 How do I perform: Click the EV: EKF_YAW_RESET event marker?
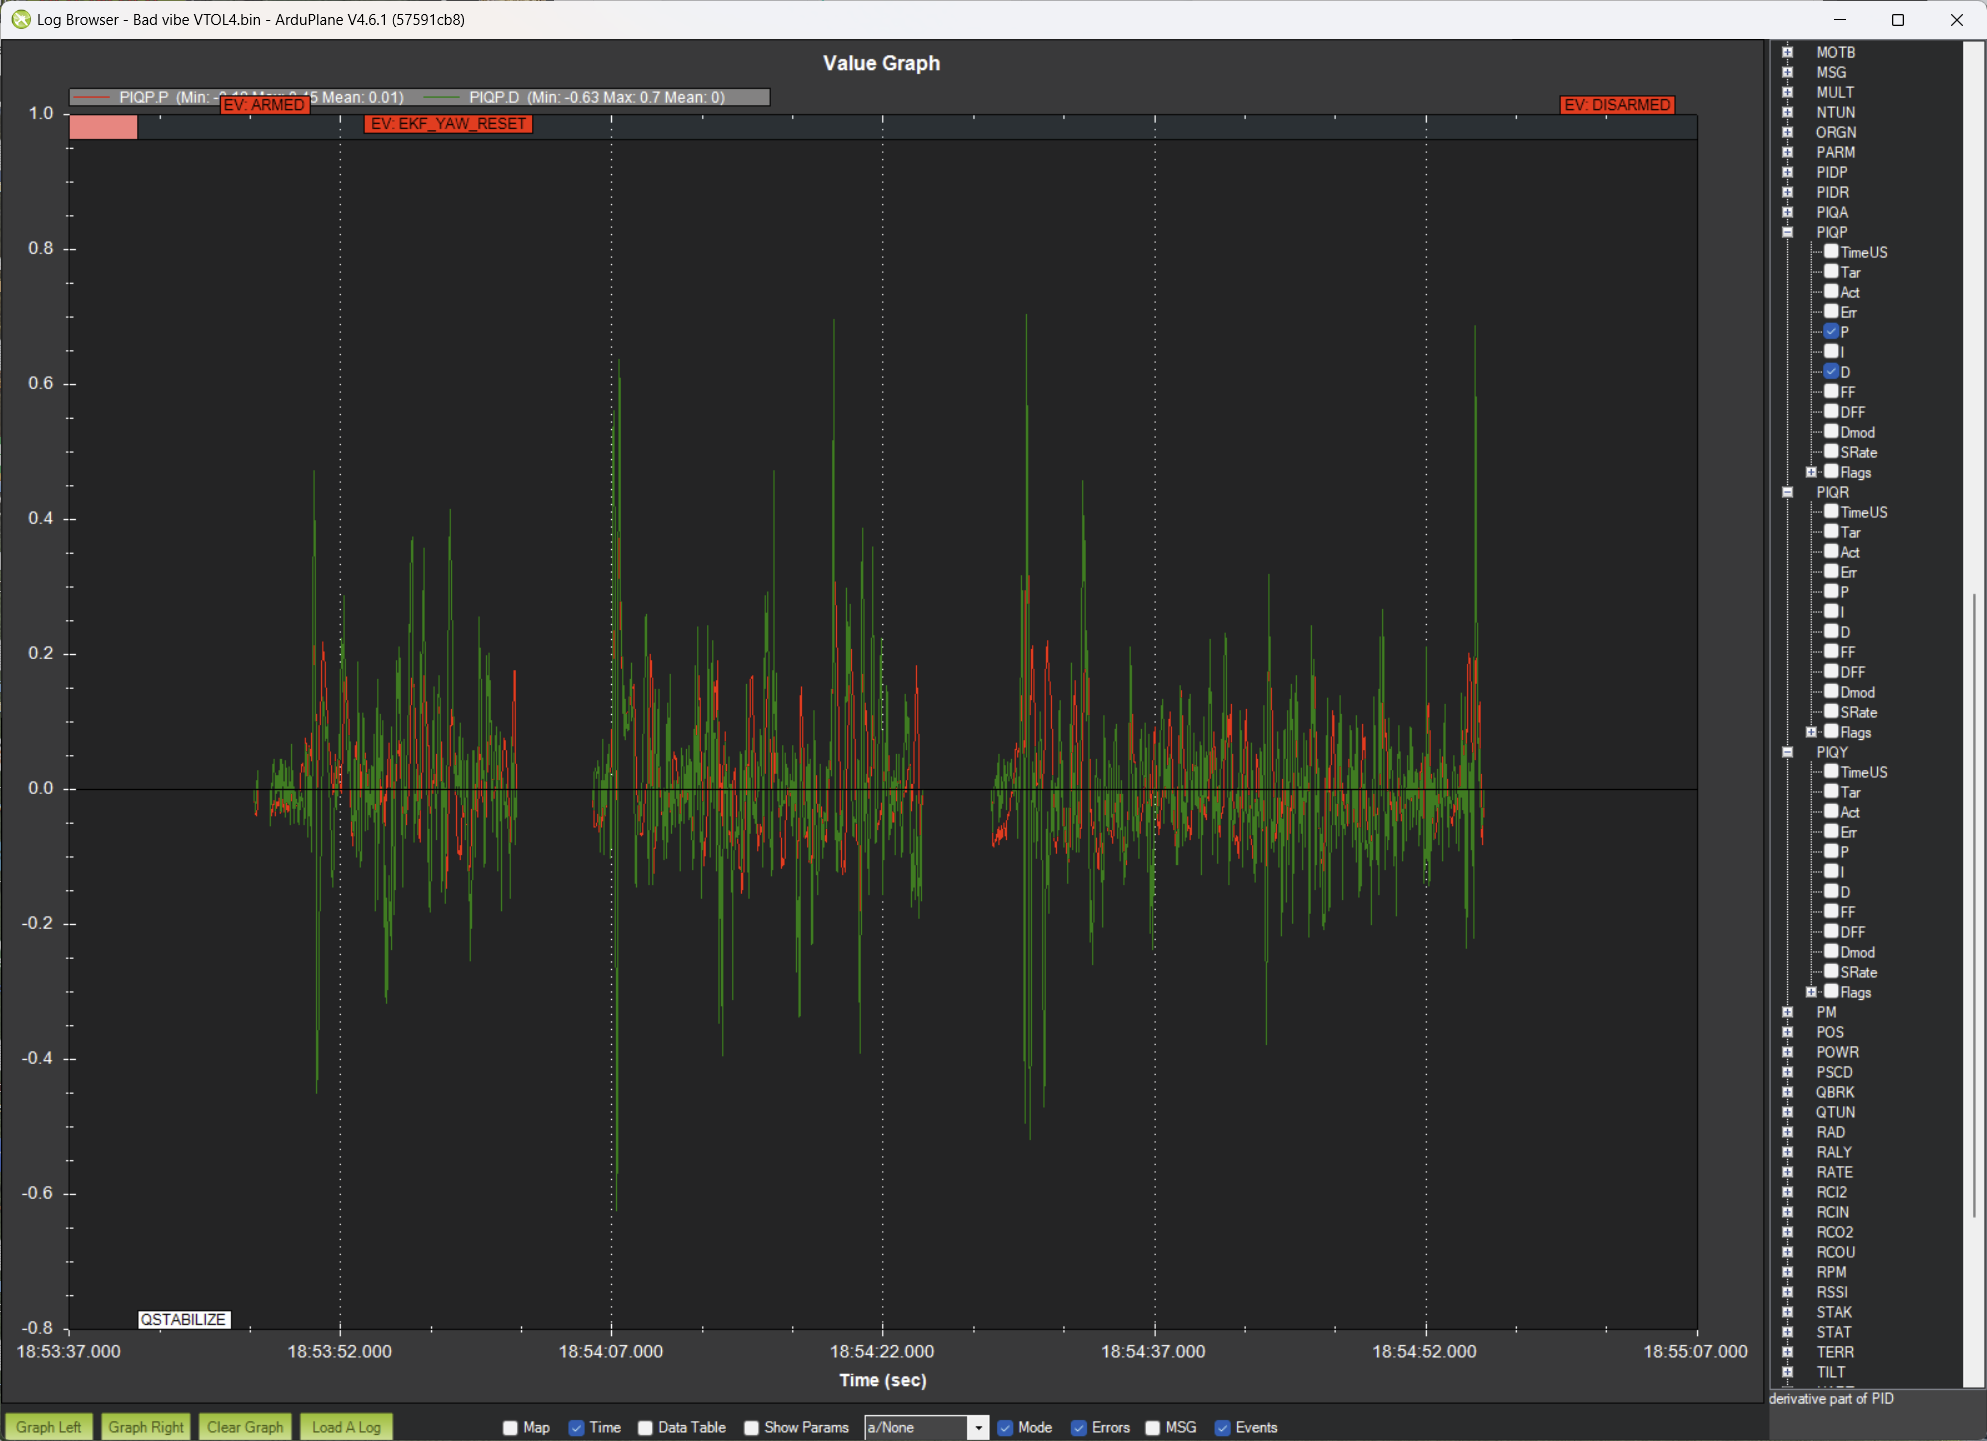448,124
